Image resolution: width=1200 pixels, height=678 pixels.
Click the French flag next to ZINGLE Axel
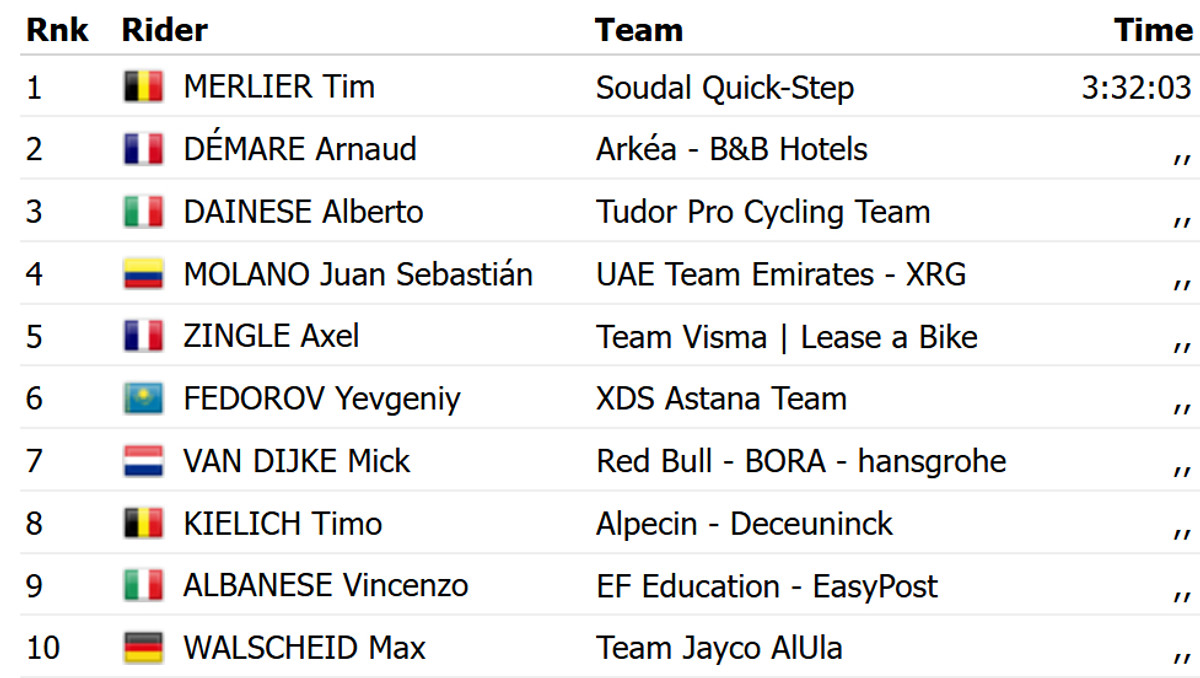143,336
